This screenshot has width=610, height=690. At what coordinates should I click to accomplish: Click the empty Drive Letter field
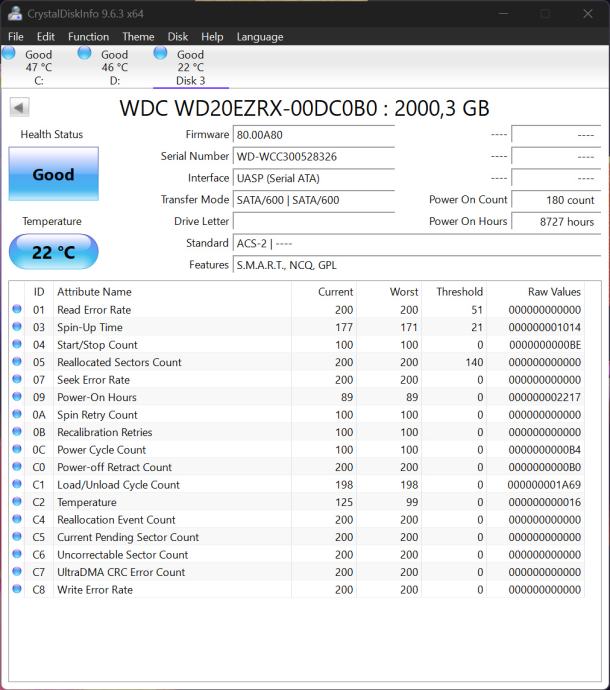(313, 221)
